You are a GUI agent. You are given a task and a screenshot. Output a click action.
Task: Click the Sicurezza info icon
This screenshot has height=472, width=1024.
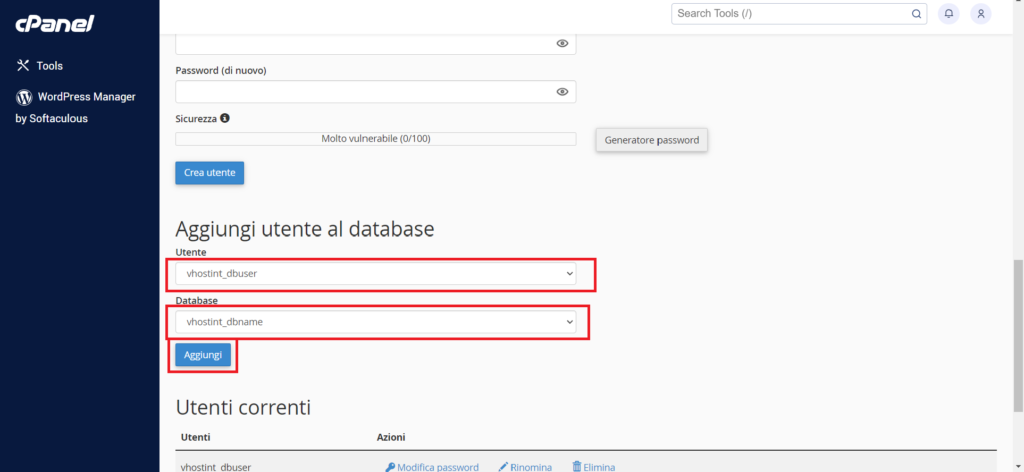225,118
